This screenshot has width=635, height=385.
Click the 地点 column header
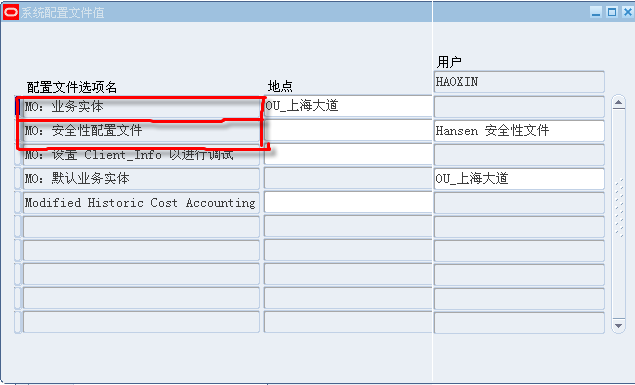280,86
